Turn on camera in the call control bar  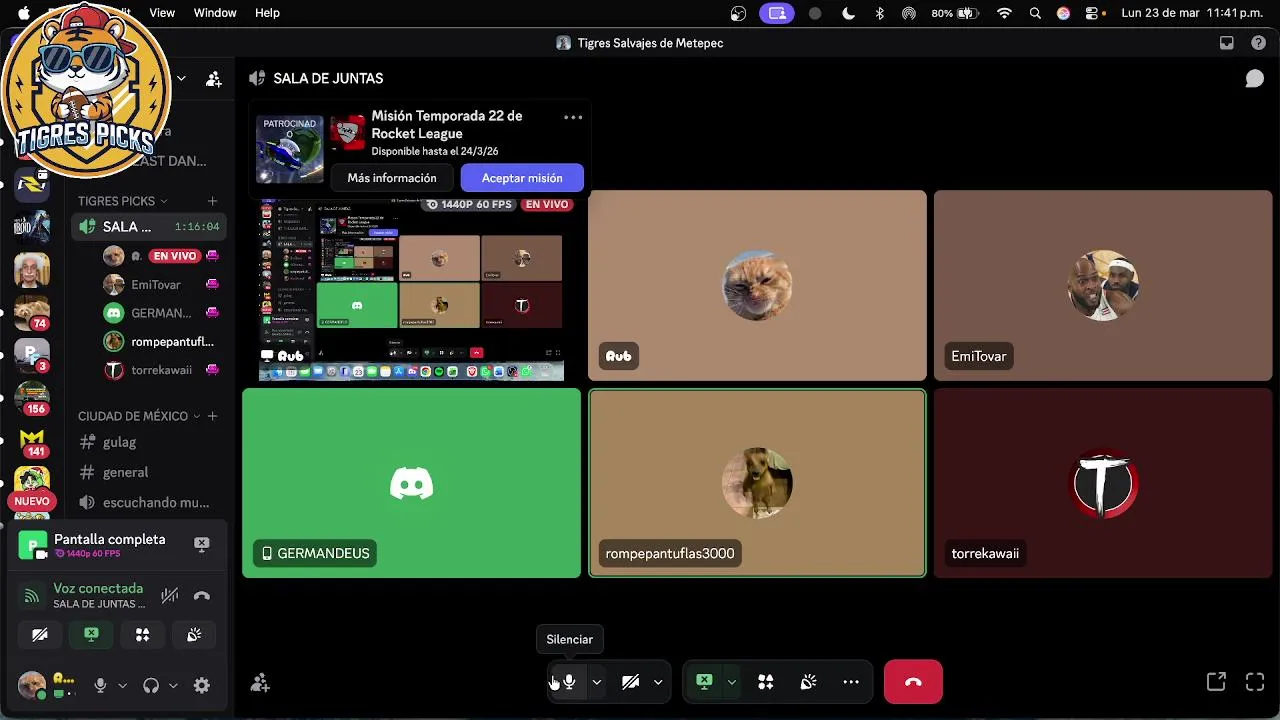630,682
